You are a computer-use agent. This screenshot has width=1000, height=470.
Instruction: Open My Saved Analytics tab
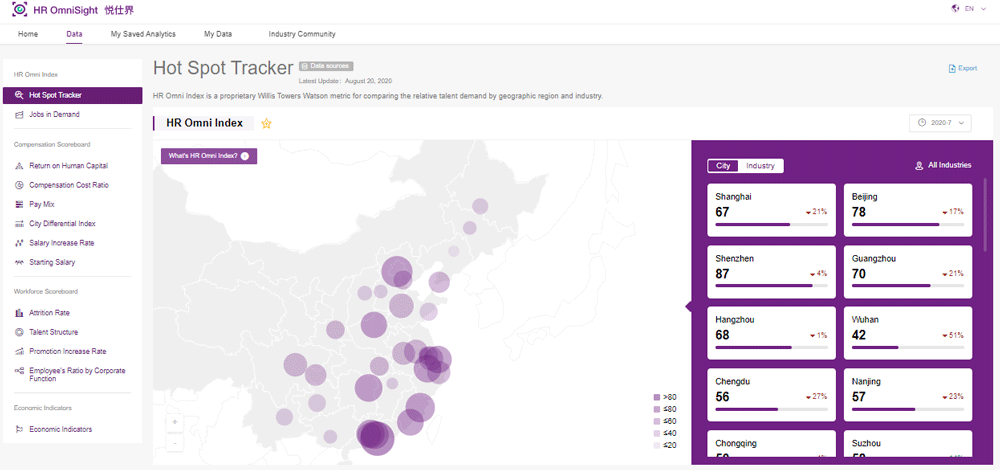143,34
